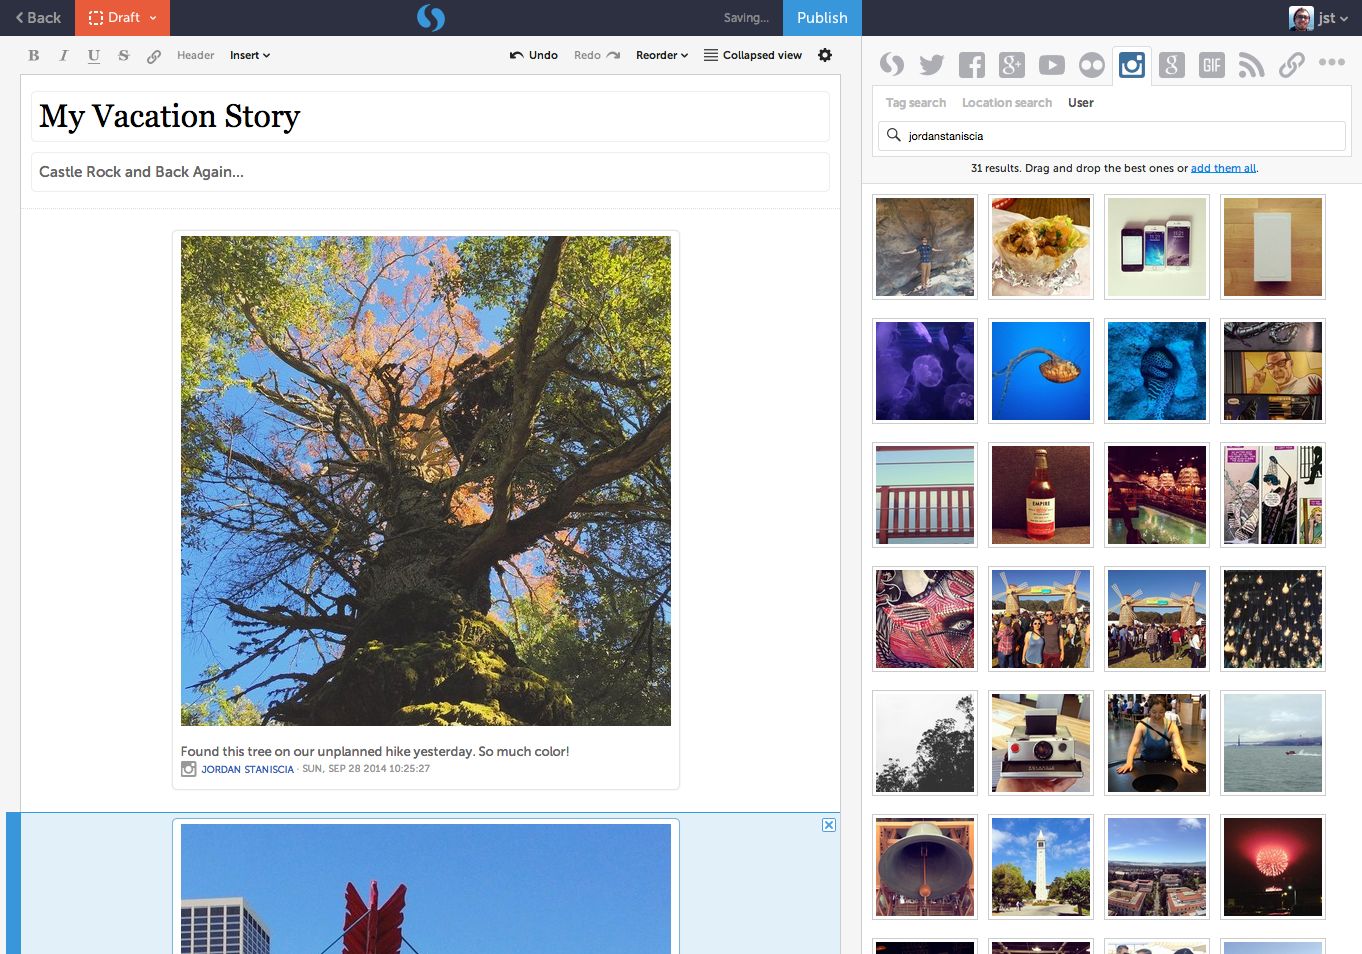Select the GIF source icon
Screen dimensions: 1362x954
(x=1212, y=65)
